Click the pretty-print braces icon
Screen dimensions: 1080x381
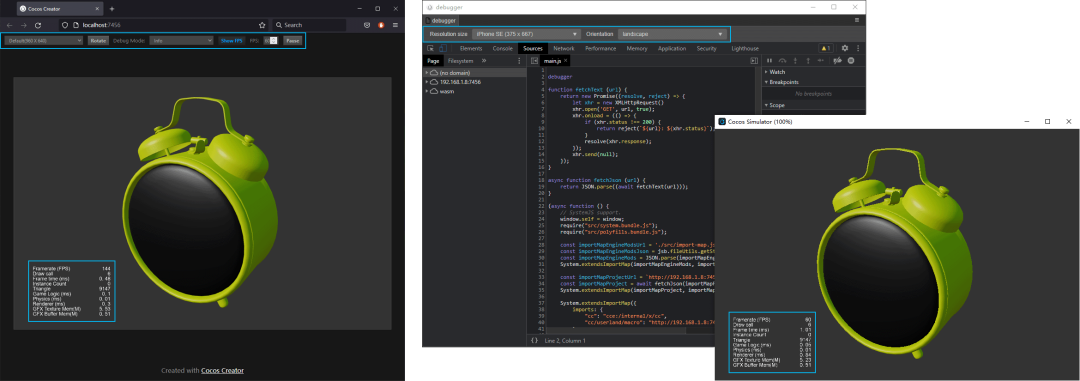coord(534,340)
